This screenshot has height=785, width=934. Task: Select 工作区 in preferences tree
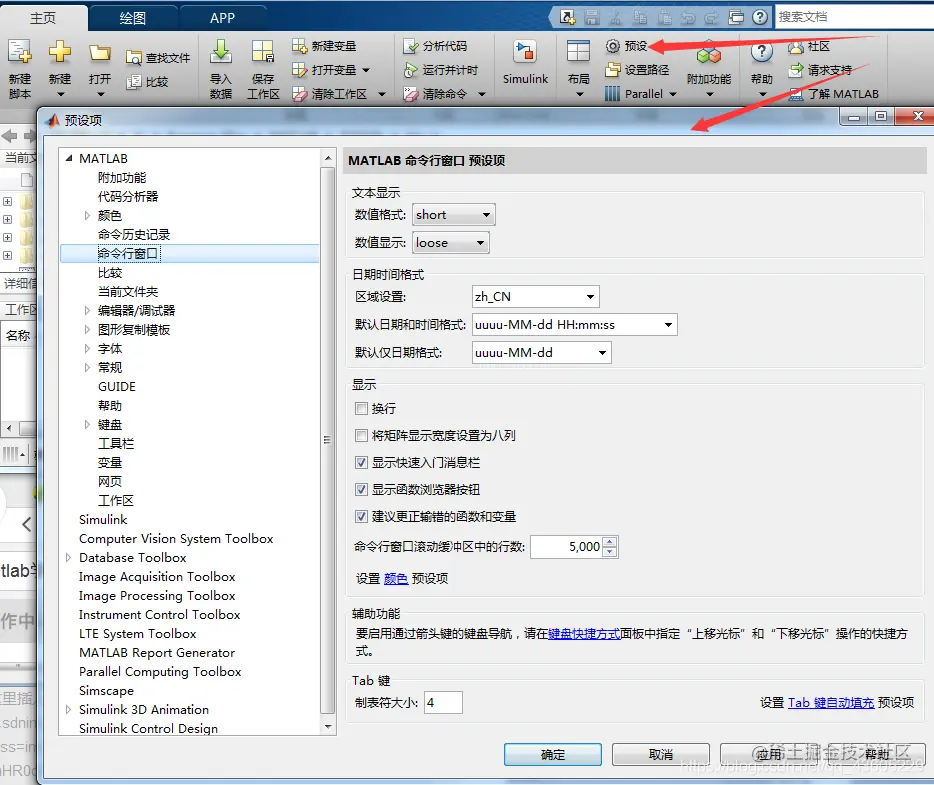(x=116, y=500)
